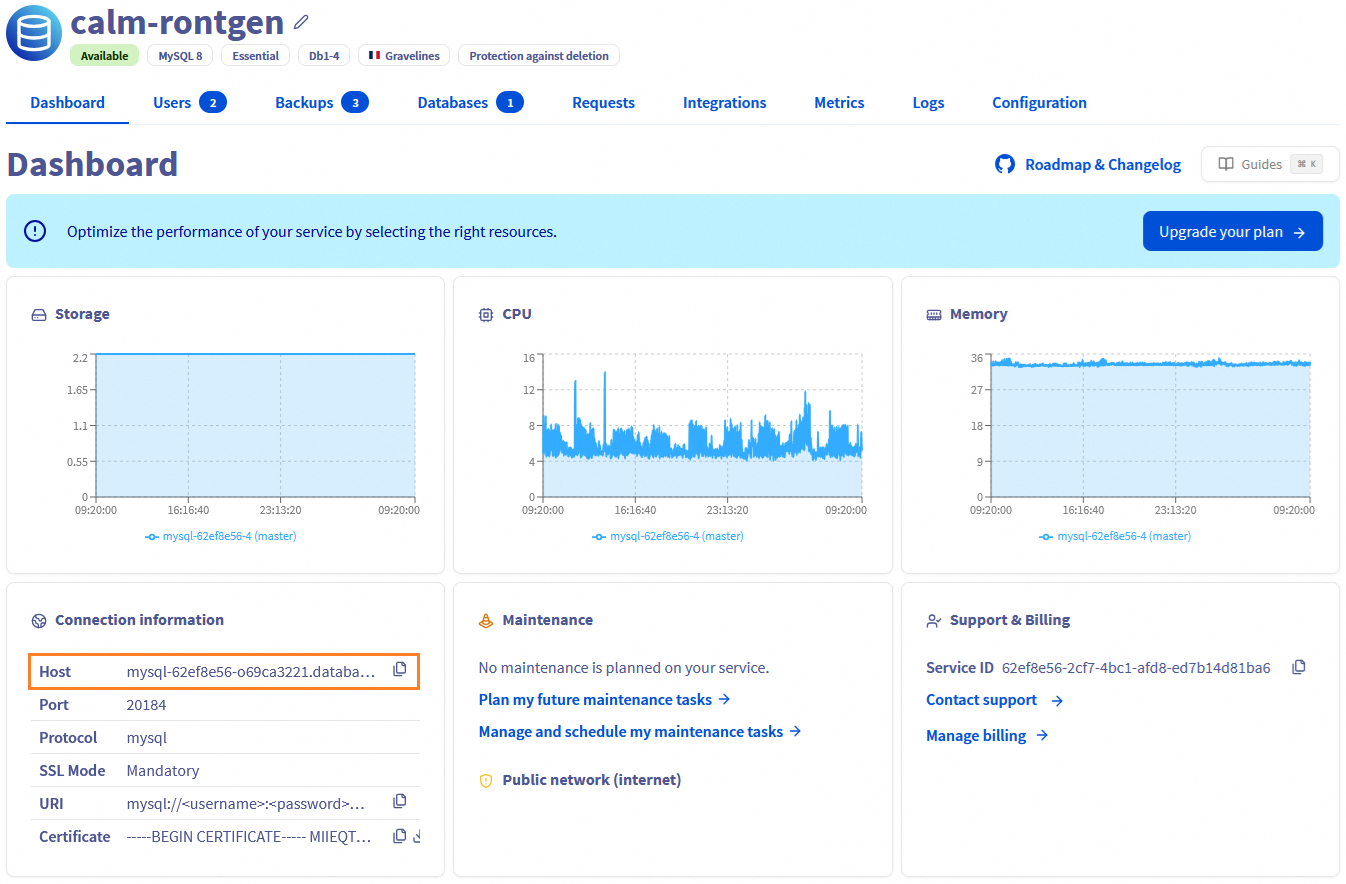Copy the Host value to clipboard
Screen dimensions: 1346x884
pos(400,670)
